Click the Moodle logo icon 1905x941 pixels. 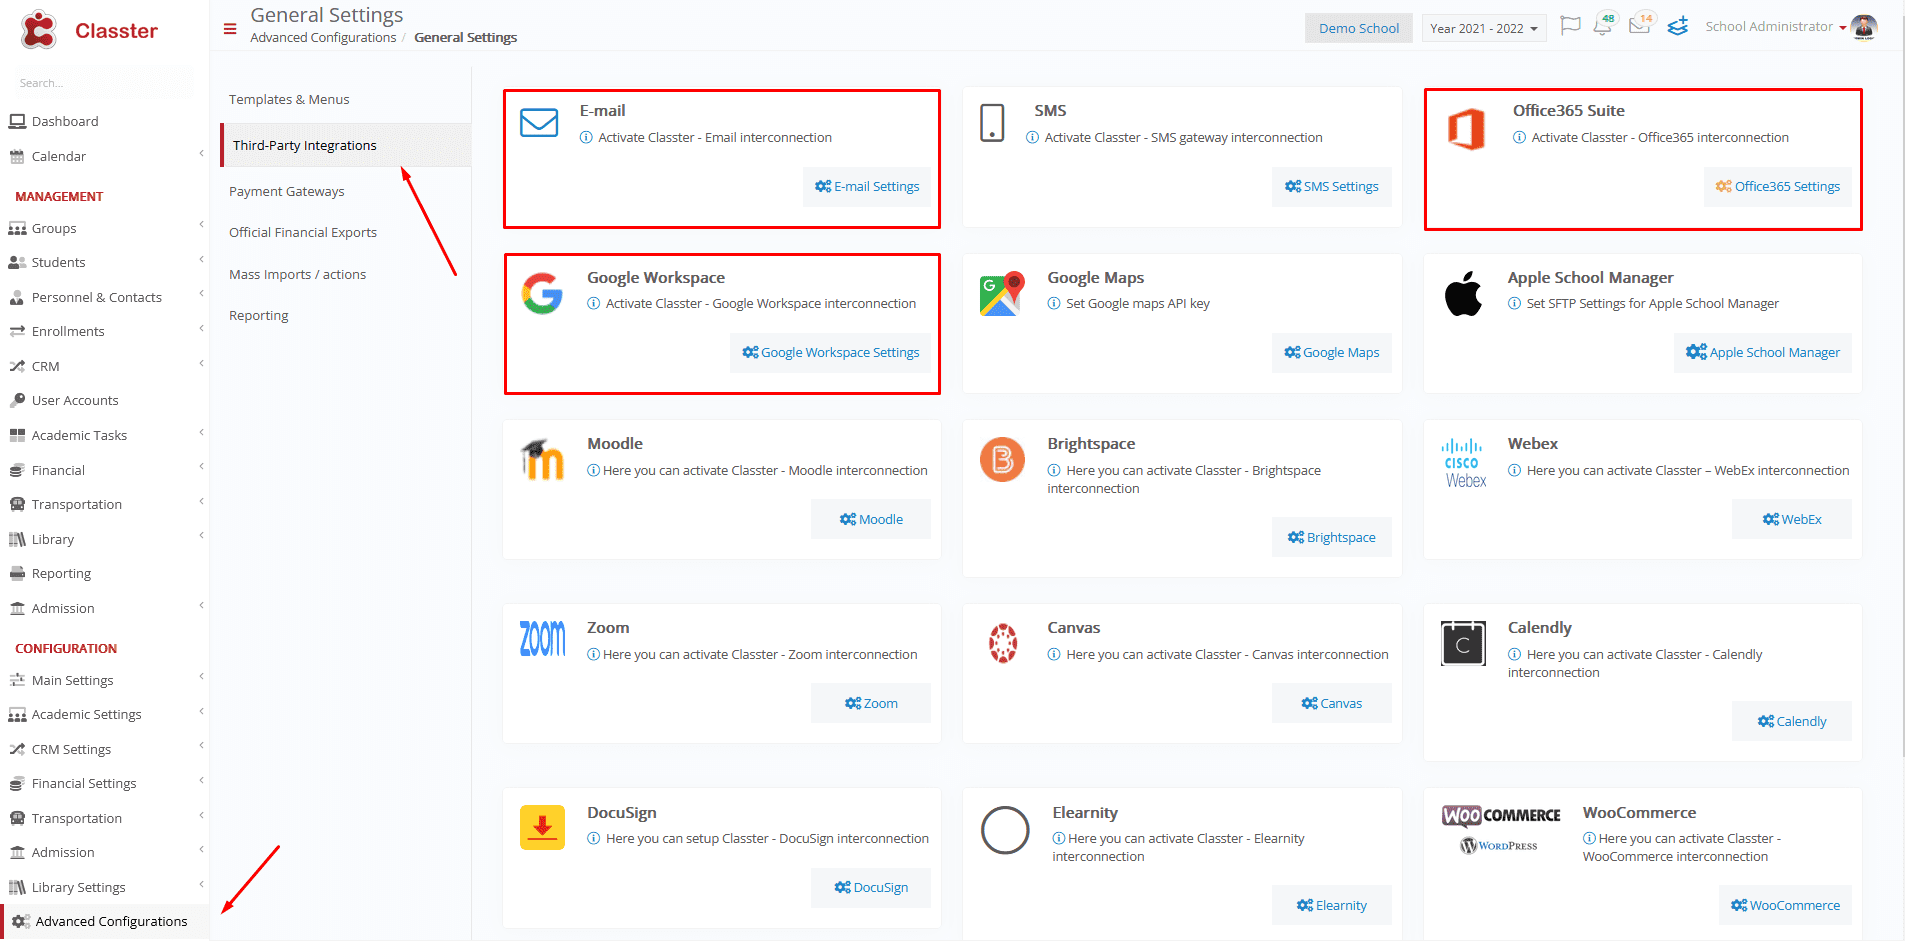(542, 459)
